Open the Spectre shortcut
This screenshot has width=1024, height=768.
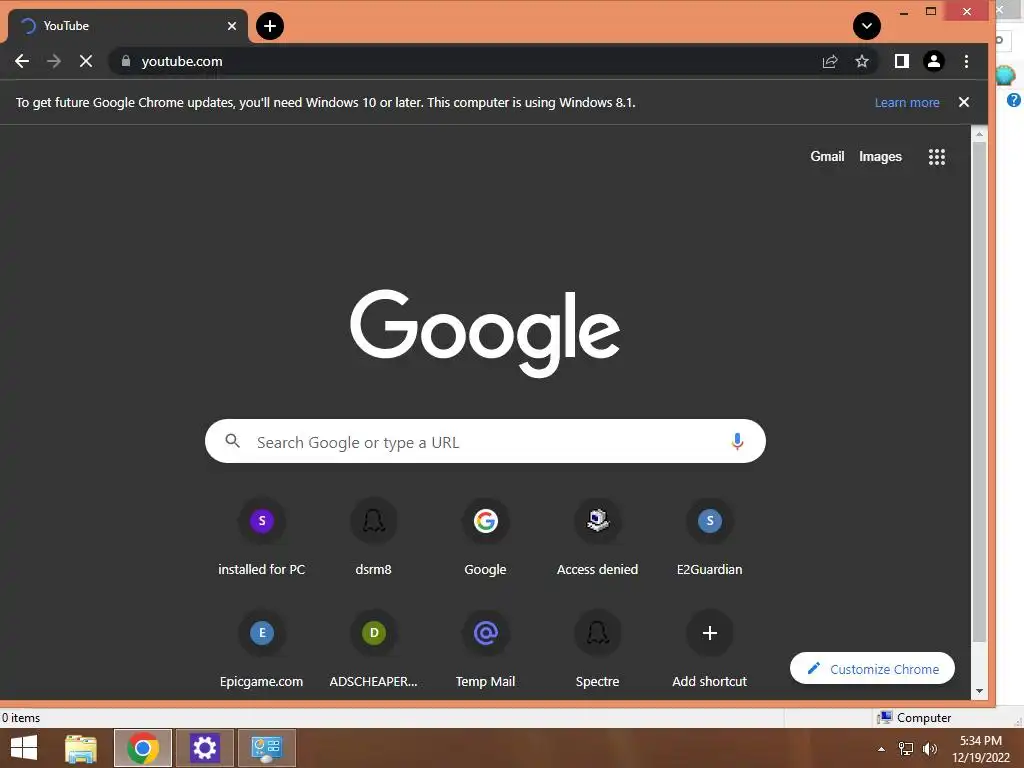598,649
